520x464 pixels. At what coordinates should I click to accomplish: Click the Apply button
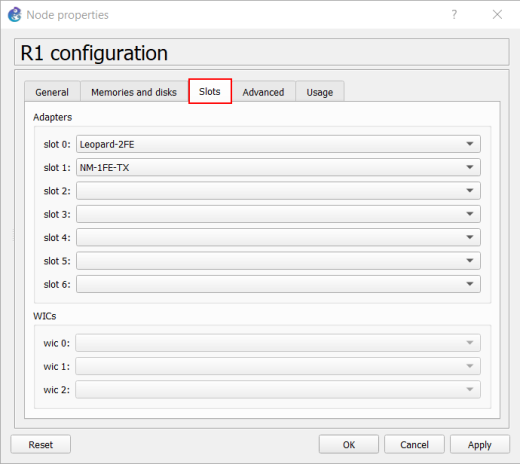[480, 444]
